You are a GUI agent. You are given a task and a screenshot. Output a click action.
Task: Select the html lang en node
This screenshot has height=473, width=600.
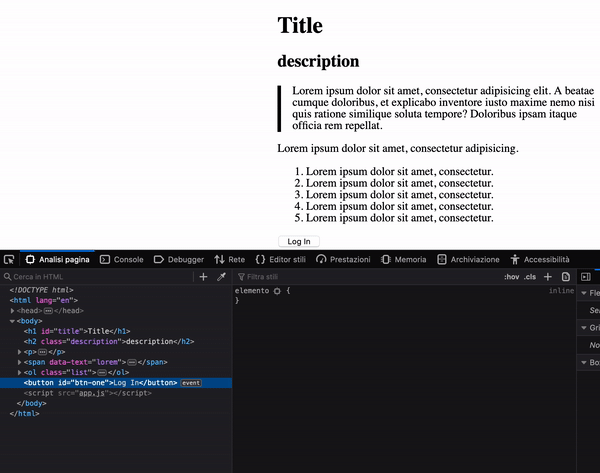point(44,300)
